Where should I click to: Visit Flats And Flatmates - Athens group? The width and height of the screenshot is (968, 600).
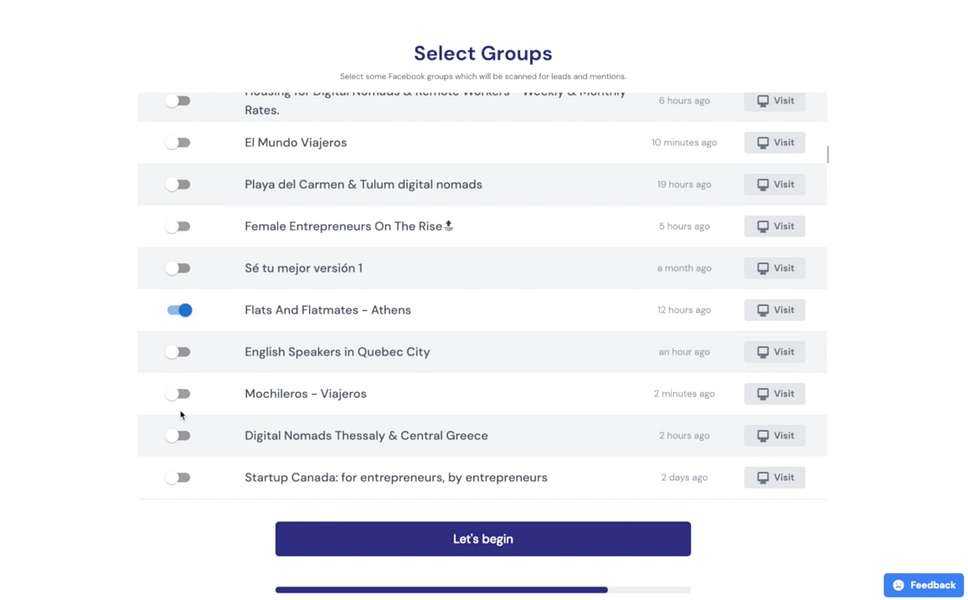774,310
